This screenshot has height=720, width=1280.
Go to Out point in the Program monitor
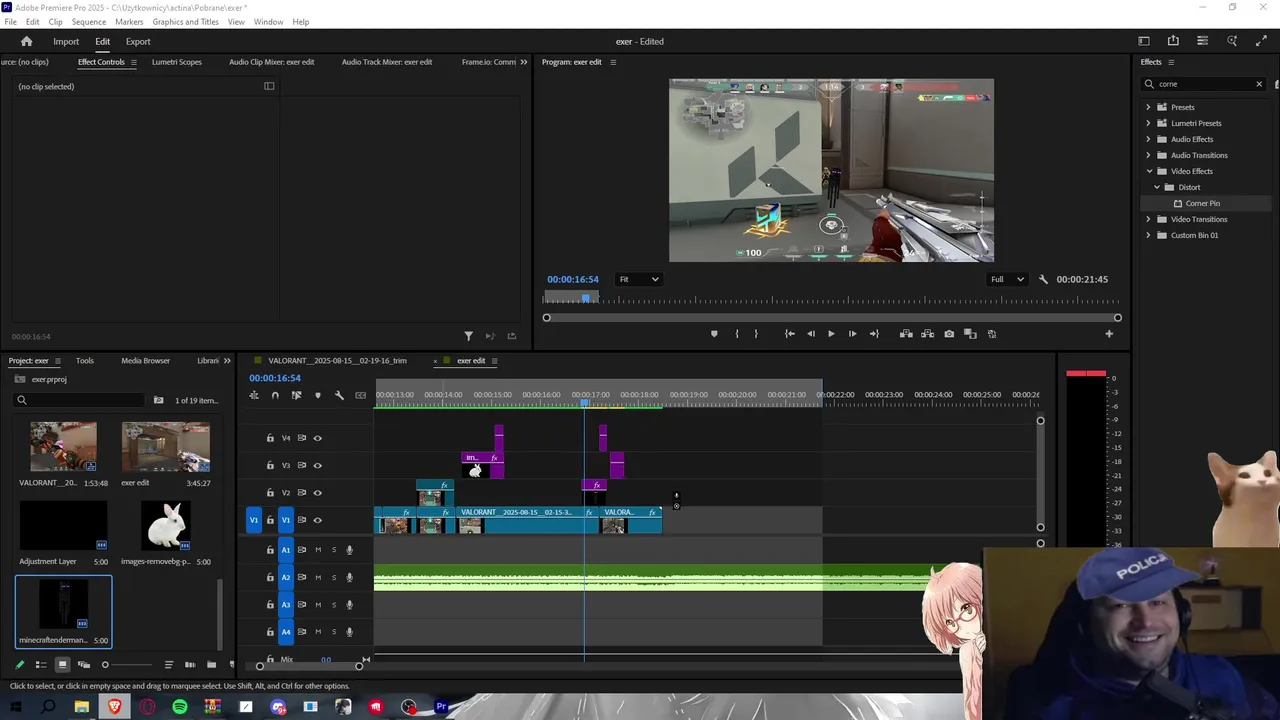click(x=874, y=334)
